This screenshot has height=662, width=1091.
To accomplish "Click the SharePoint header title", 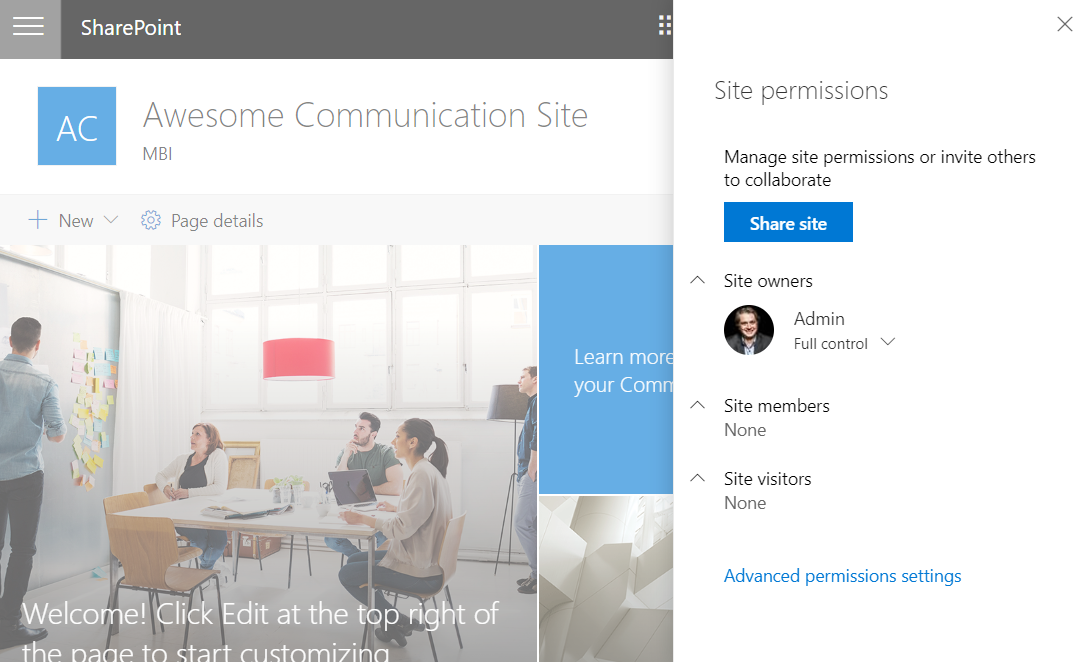I will [x=131, y=28].
